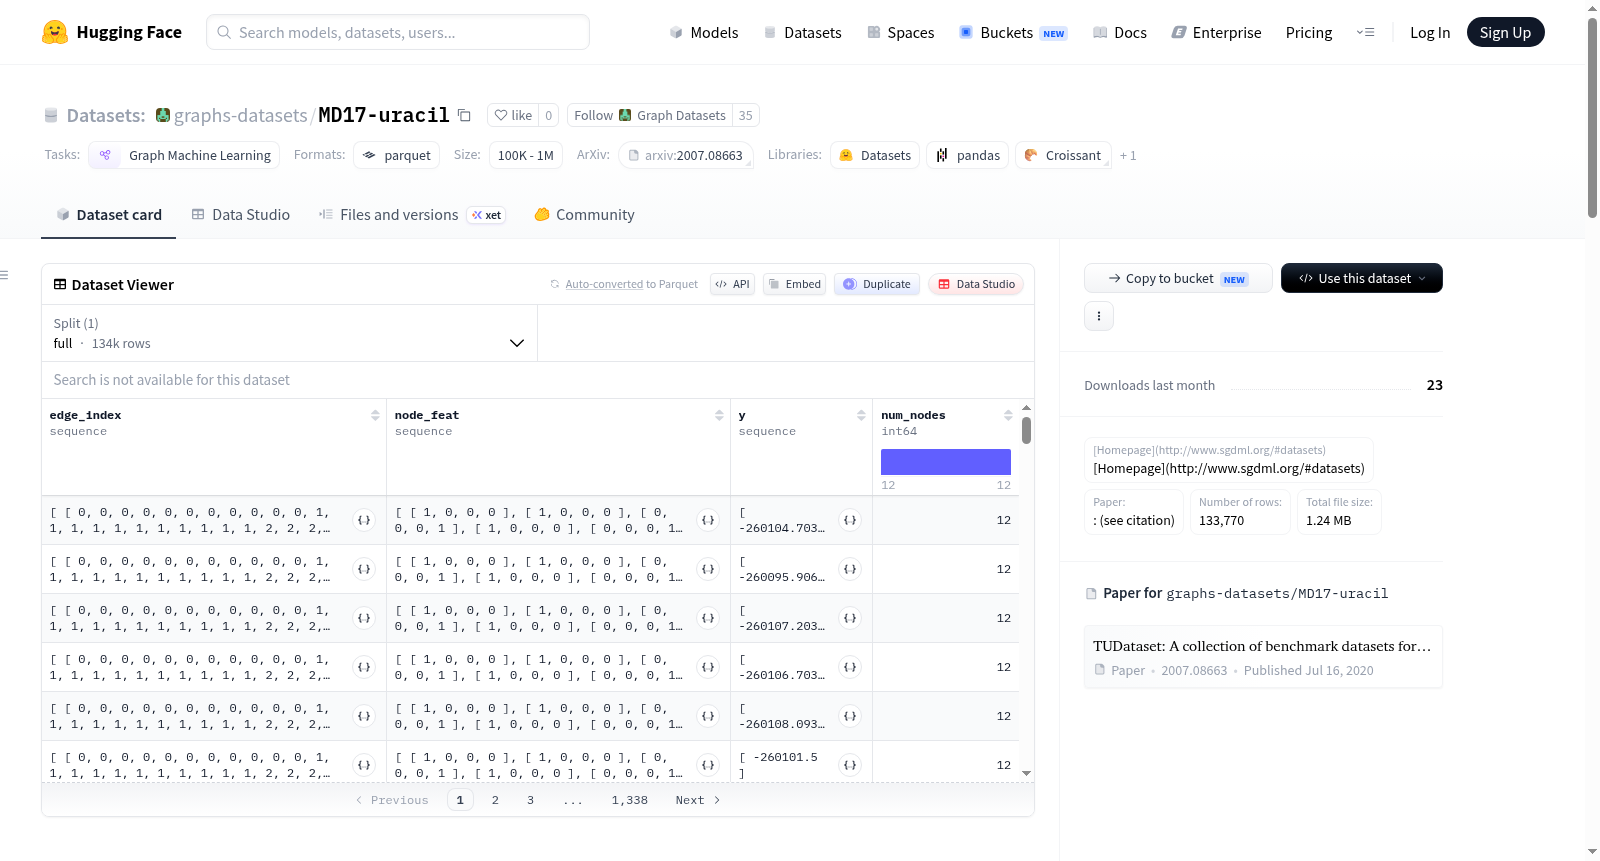Open the graphs-datasets organization link

click(x=240, y=115)
